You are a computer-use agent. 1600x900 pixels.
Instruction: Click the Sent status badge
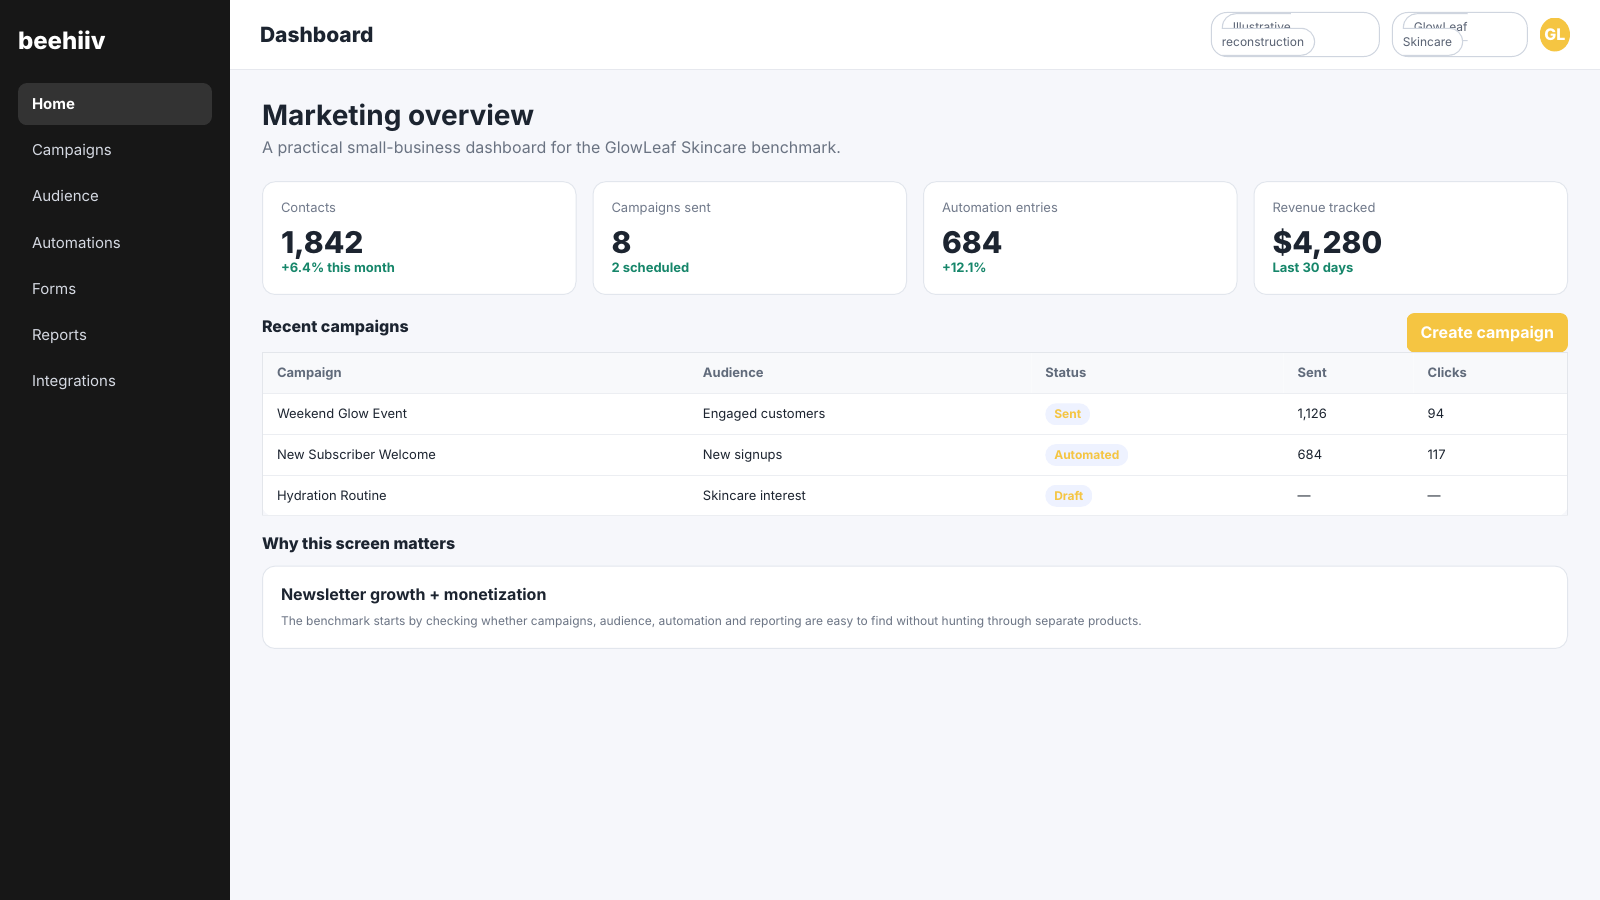click(x=1067, y=414)
